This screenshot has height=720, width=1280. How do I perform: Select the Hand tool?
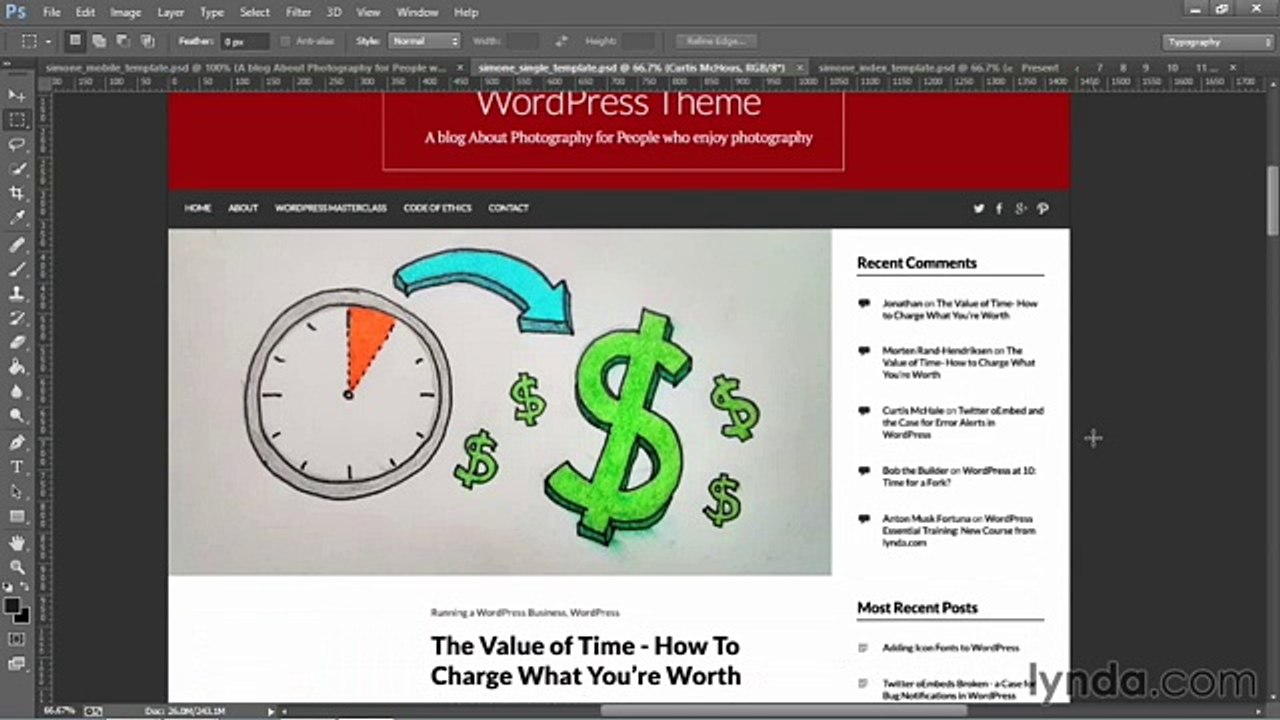pos(17,543)
